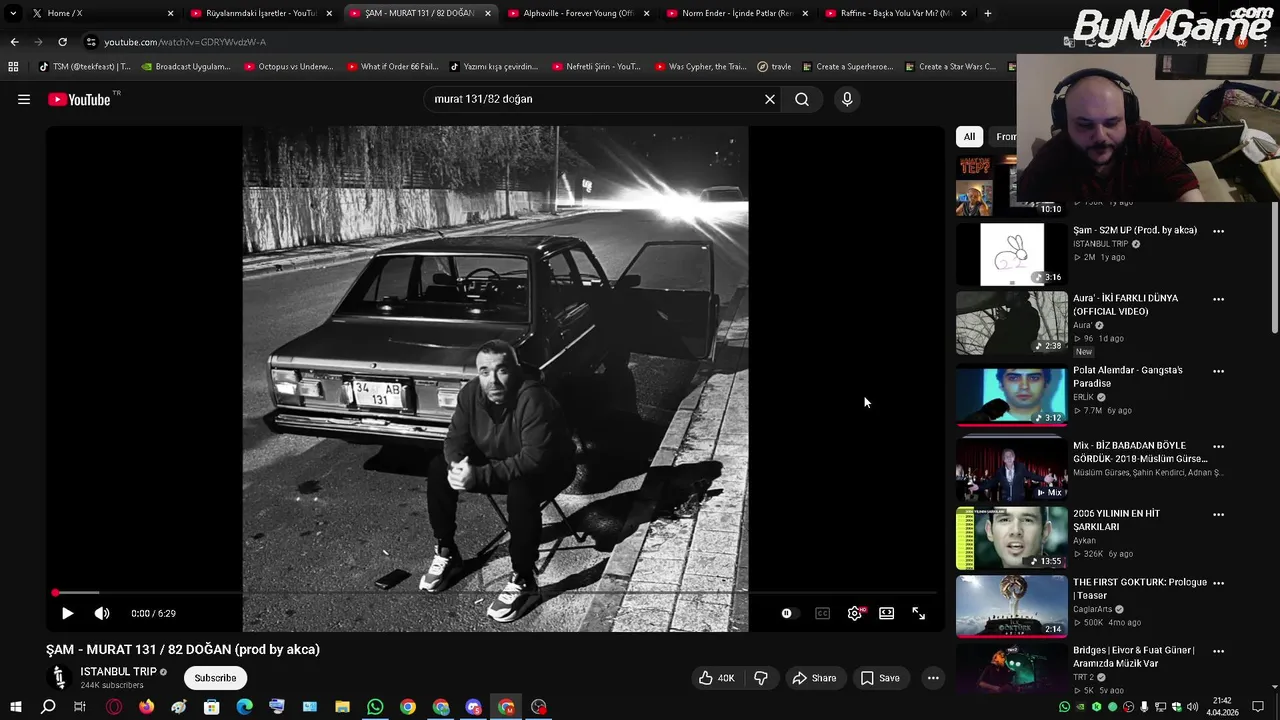Subscribe to ISTANBUL TRIP channel
Screen dimensions: 1280x720
click(215, 678)
